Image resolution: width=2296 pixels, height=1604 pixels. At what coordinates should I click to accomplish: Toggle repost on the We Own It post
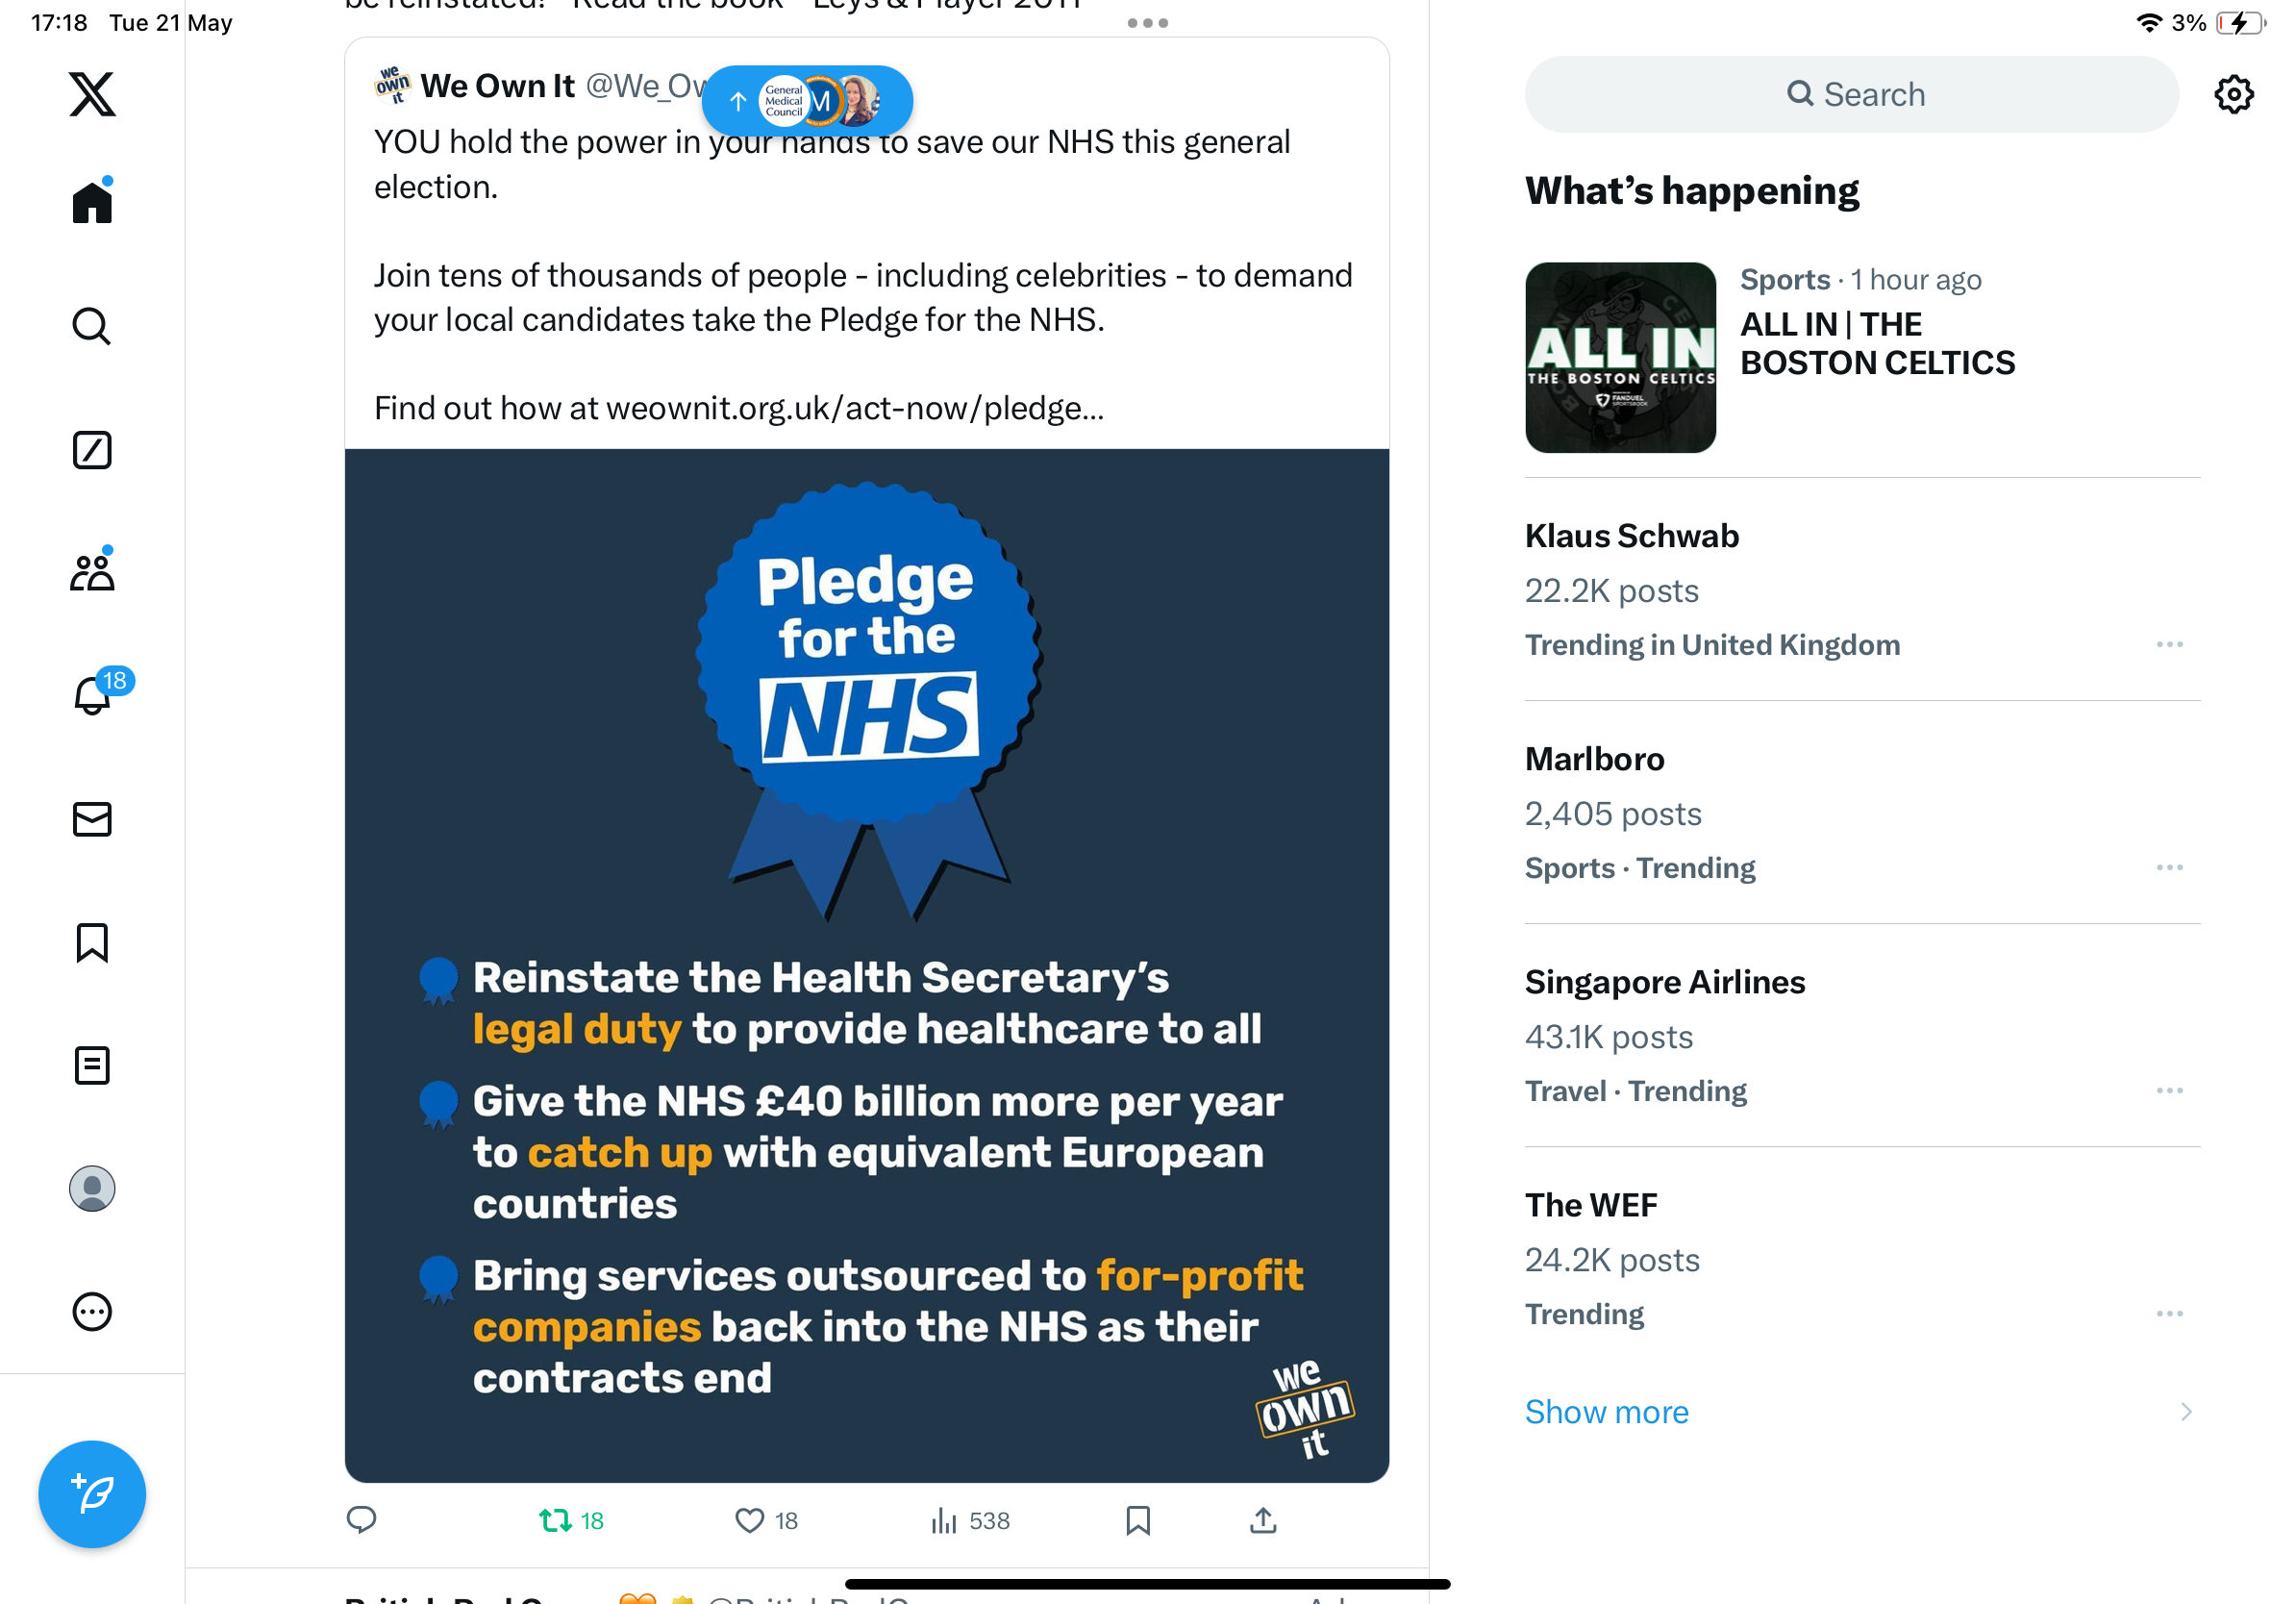[571, 1521]
